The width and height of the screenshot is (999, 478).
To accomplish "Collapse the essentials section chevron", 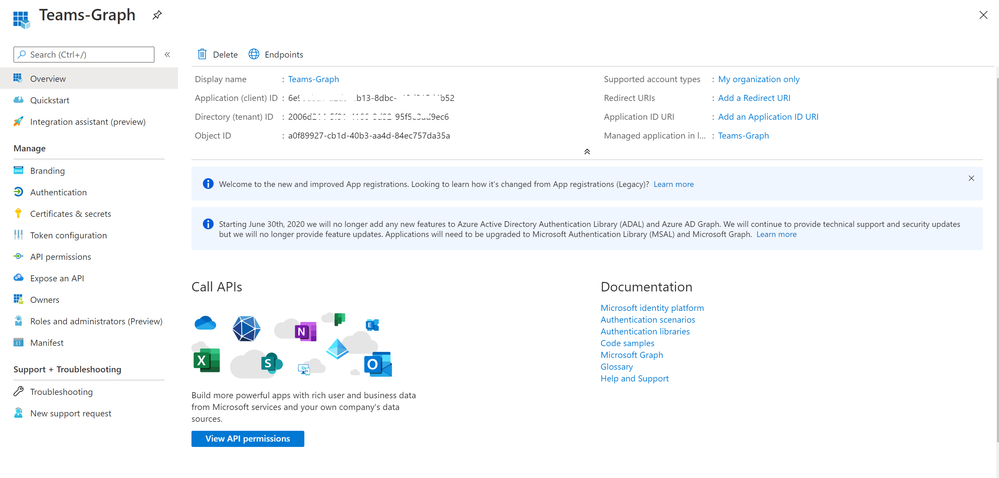I will pos(587,152).
